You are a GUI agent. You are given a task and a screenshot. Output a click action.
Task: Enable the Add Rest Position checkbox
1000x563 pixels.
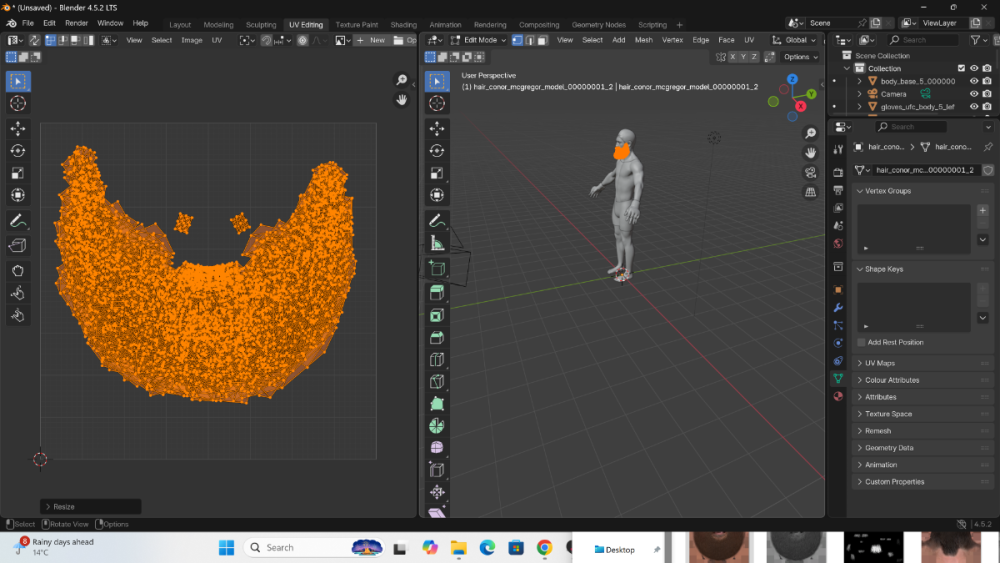click(862, 342)
